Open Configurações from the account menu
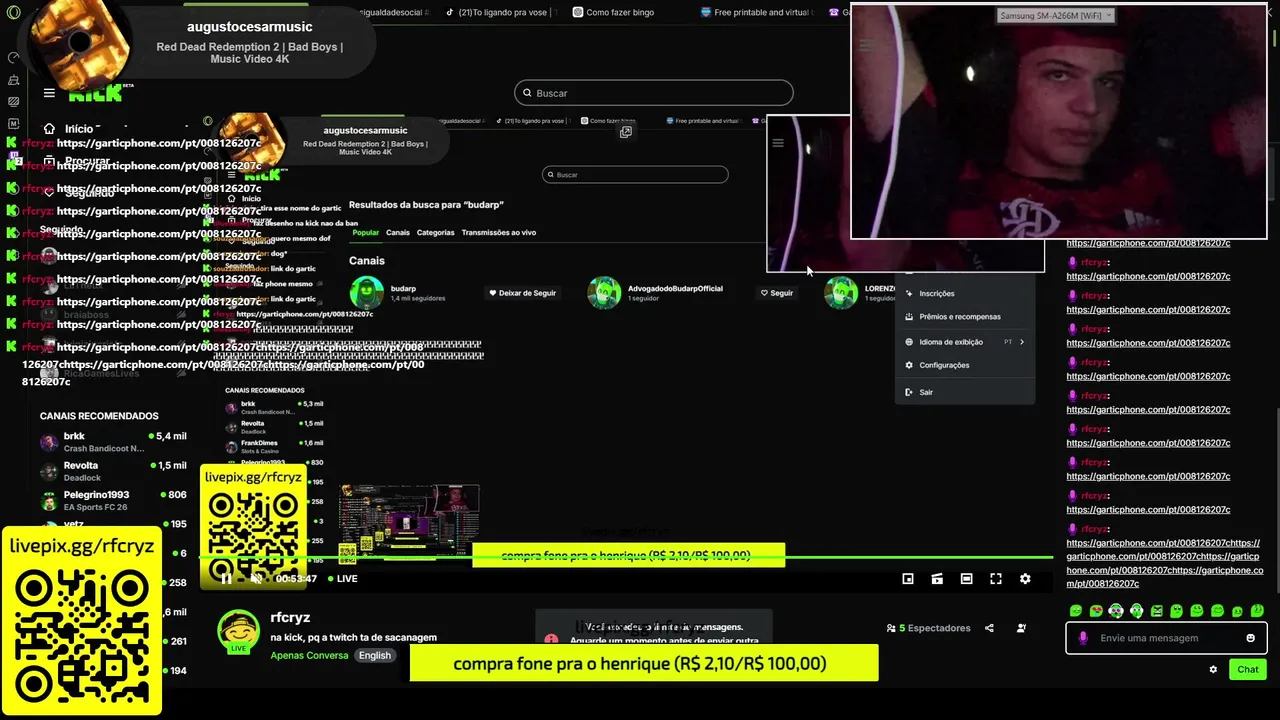This screenshot has width=1280, height=720. tap(943, 365)
